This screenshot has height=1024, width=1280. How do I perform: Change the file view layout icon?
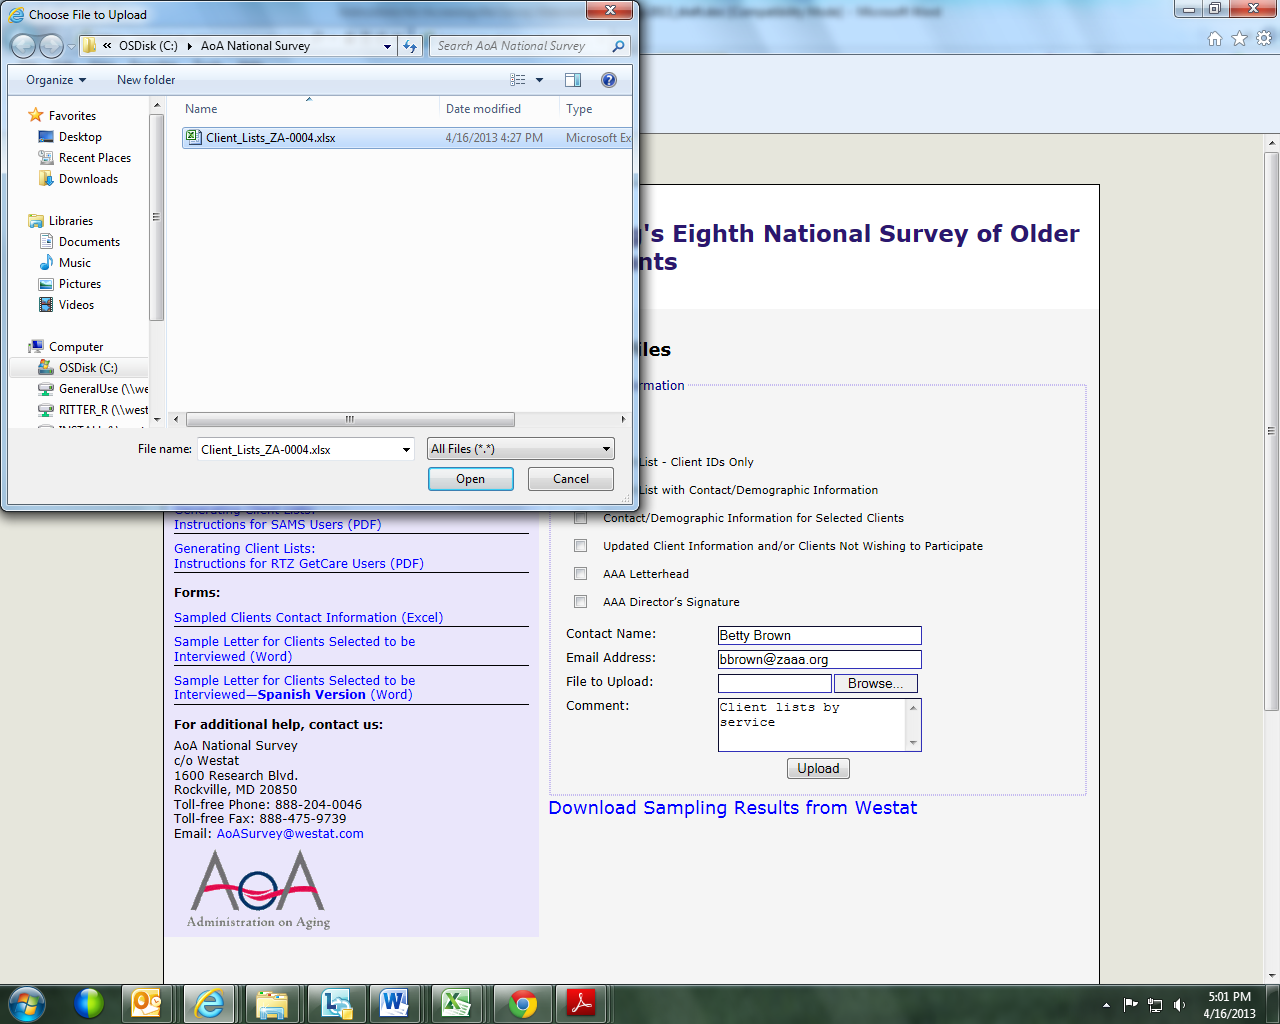click(518, 80)
